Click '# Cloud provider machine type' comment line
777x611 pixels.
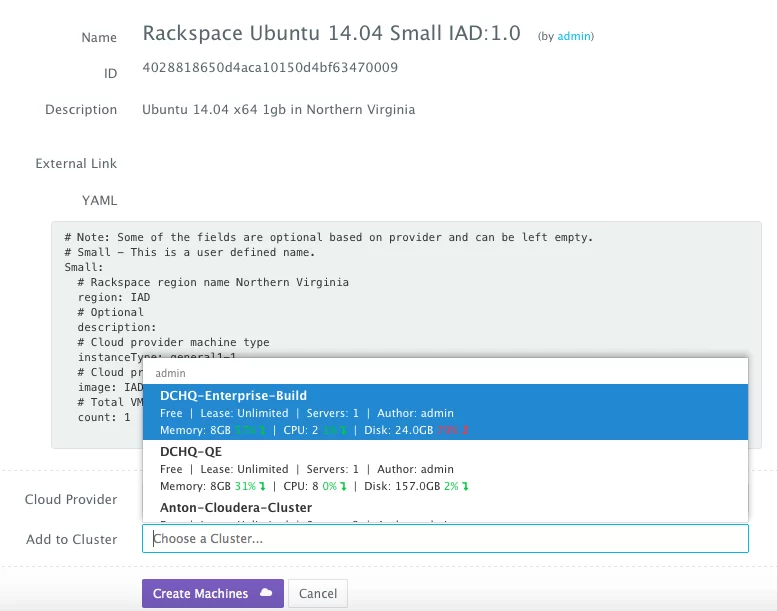tap(173, 342)
